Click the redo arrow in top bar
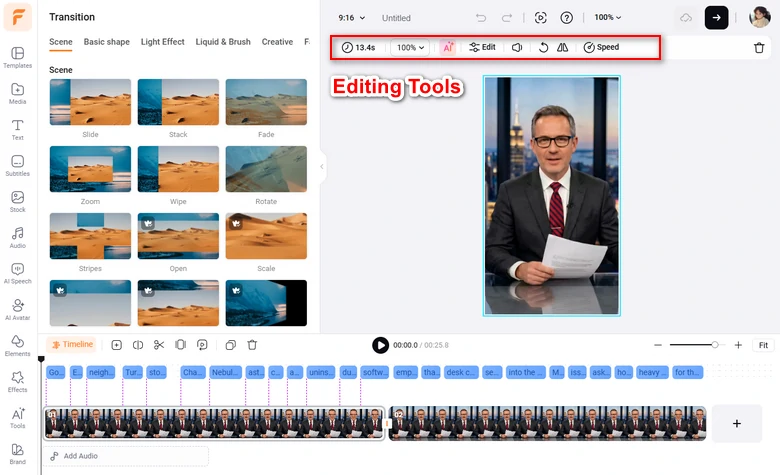780x475 pixels. pos(506,18)
